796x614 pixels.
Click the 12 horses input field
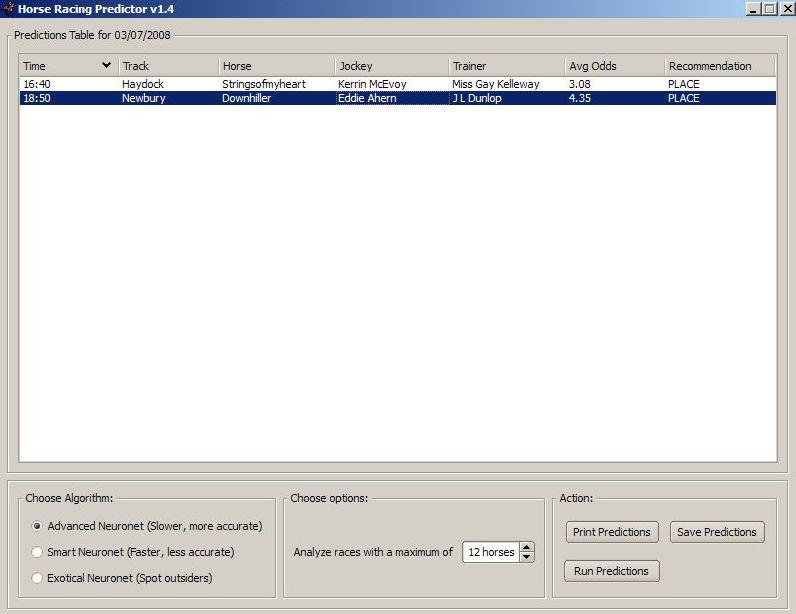[491, 552]
